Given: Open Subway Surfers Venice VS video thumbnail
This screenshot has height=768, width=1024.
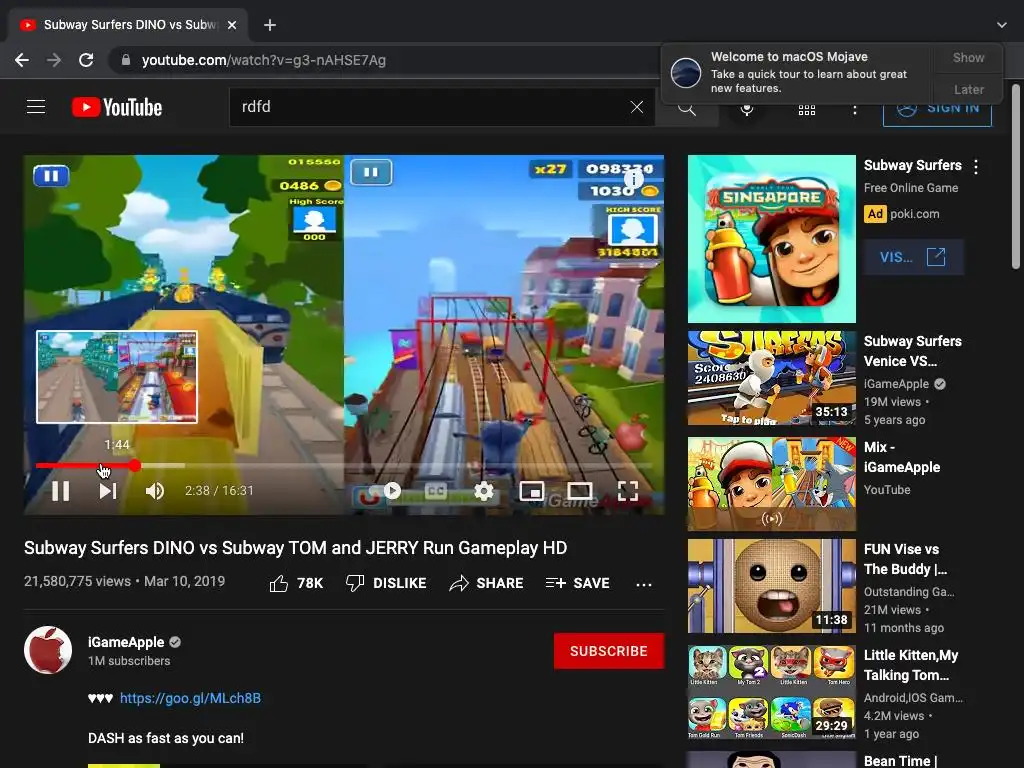Looking at the screenshot, I should coord(771,378).
